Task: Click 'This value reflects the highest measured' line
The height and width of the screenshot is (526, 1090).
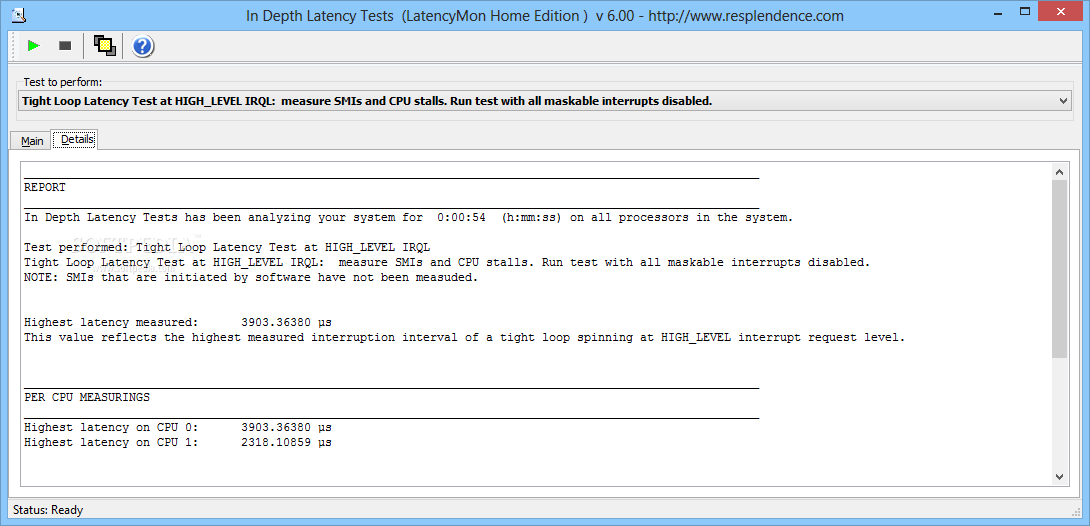Action: pos(465,338)
